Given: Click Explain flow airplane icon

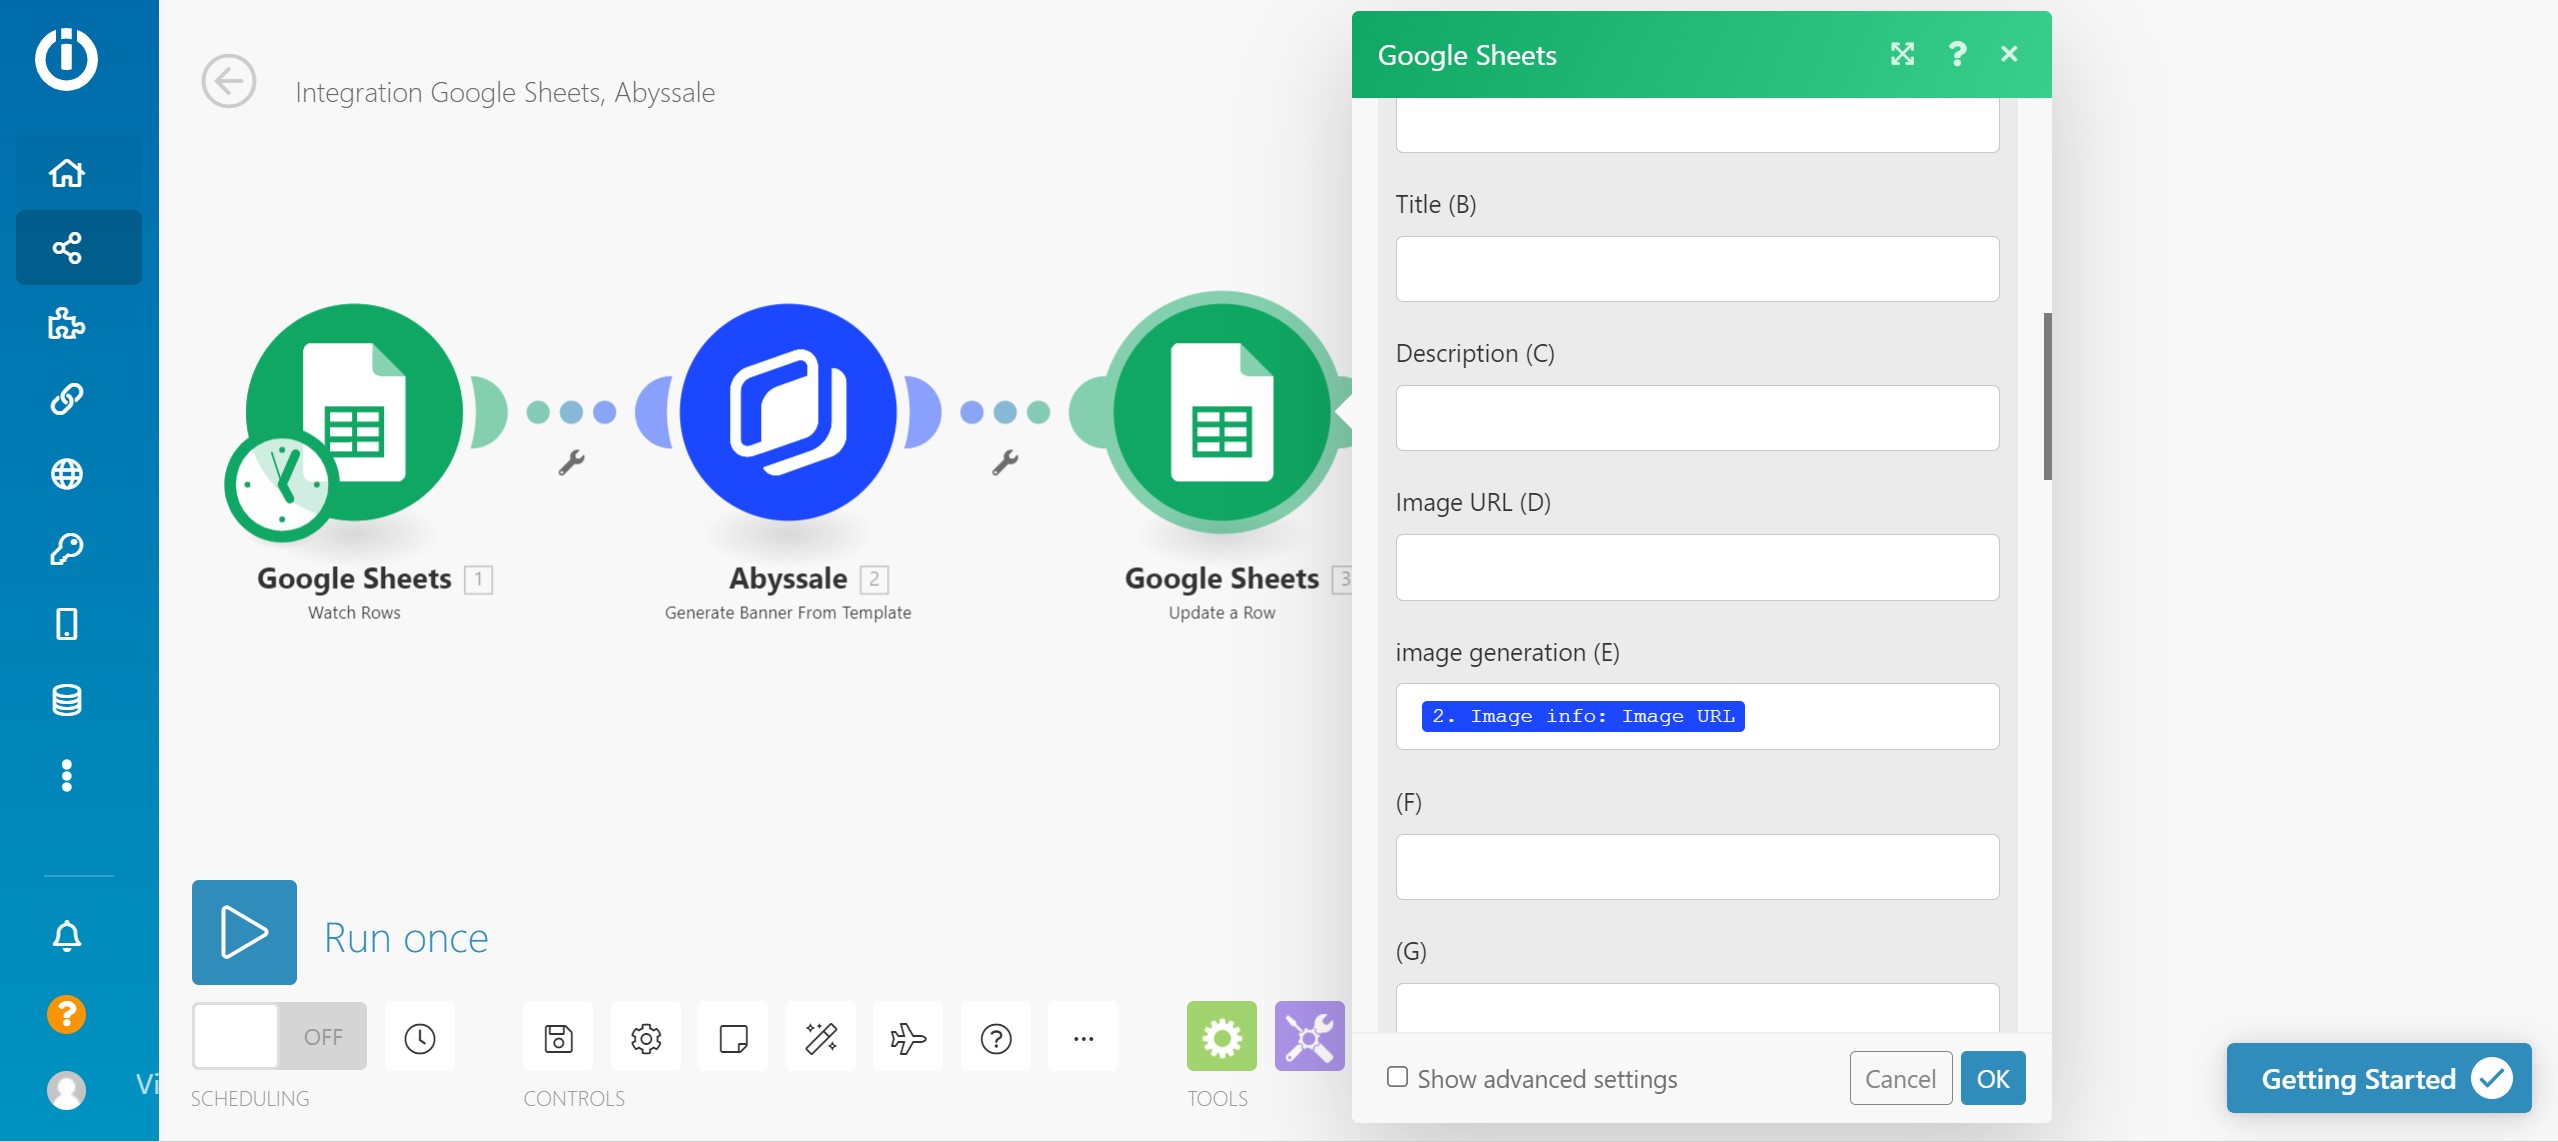Looking at the screenshot, I should click(x=908, y=1038).
